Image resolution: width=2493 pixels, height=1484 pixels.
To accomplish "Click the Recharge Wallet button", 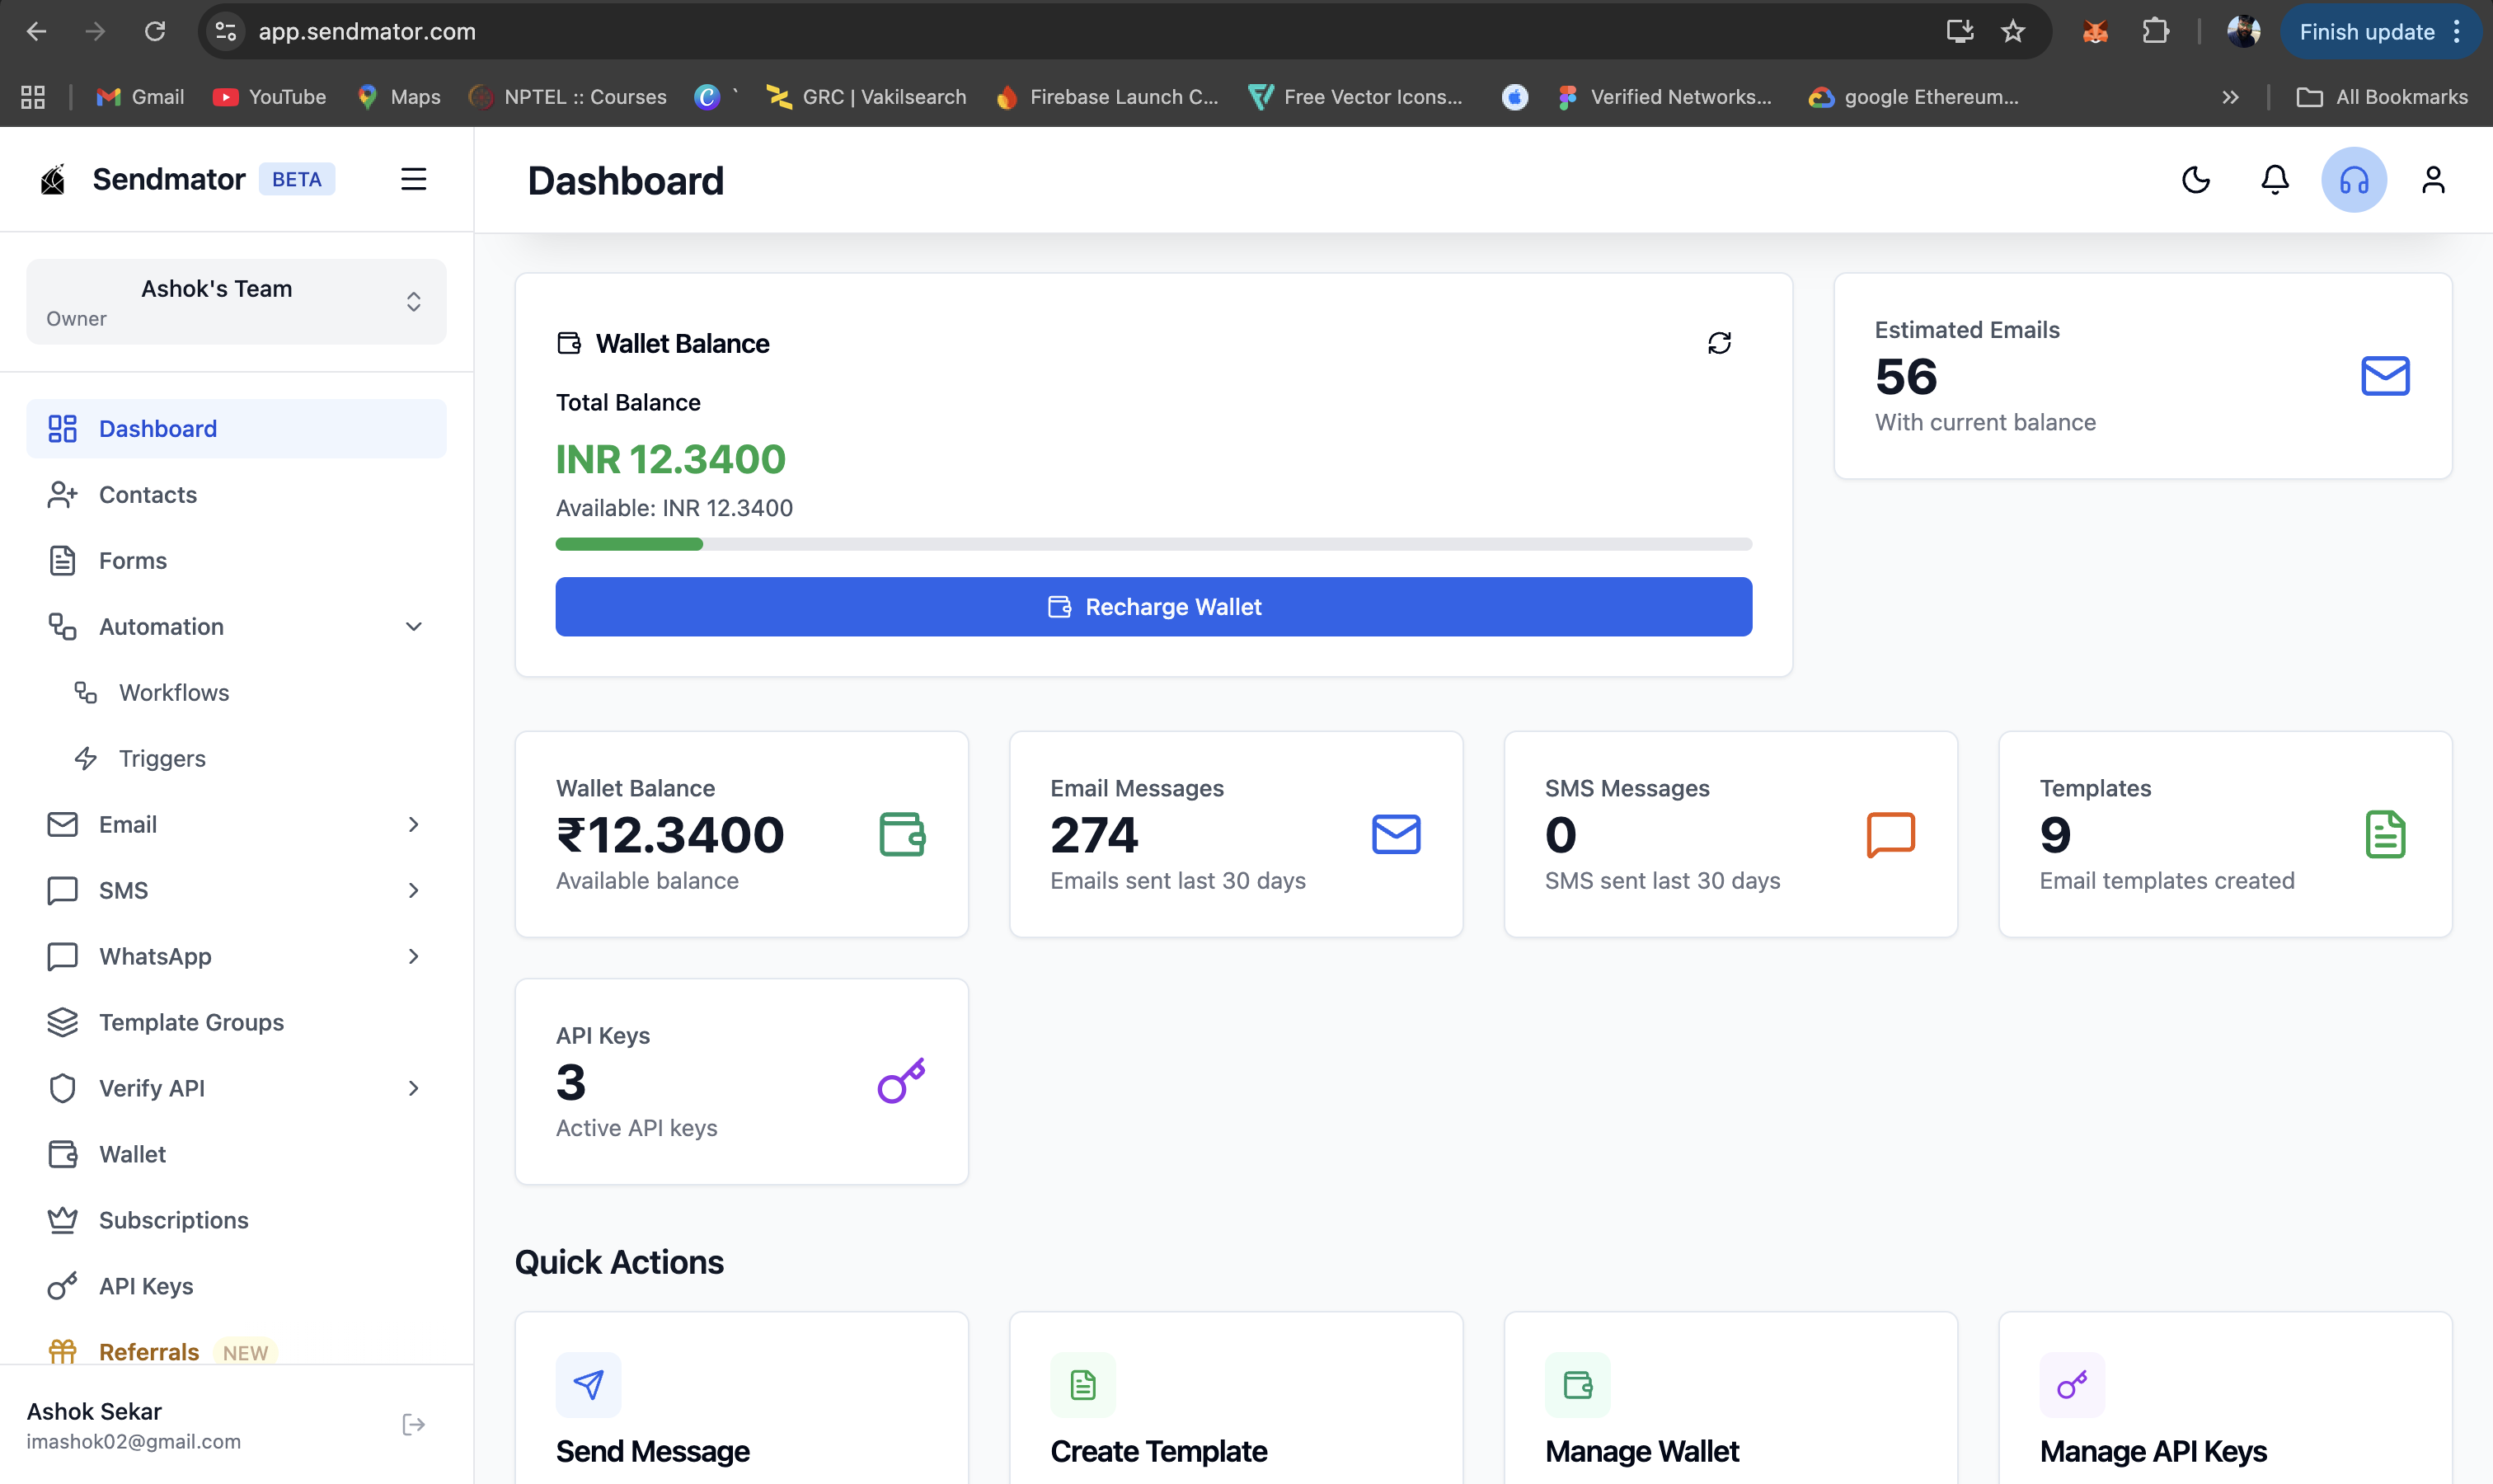I will pos(1152,606).
